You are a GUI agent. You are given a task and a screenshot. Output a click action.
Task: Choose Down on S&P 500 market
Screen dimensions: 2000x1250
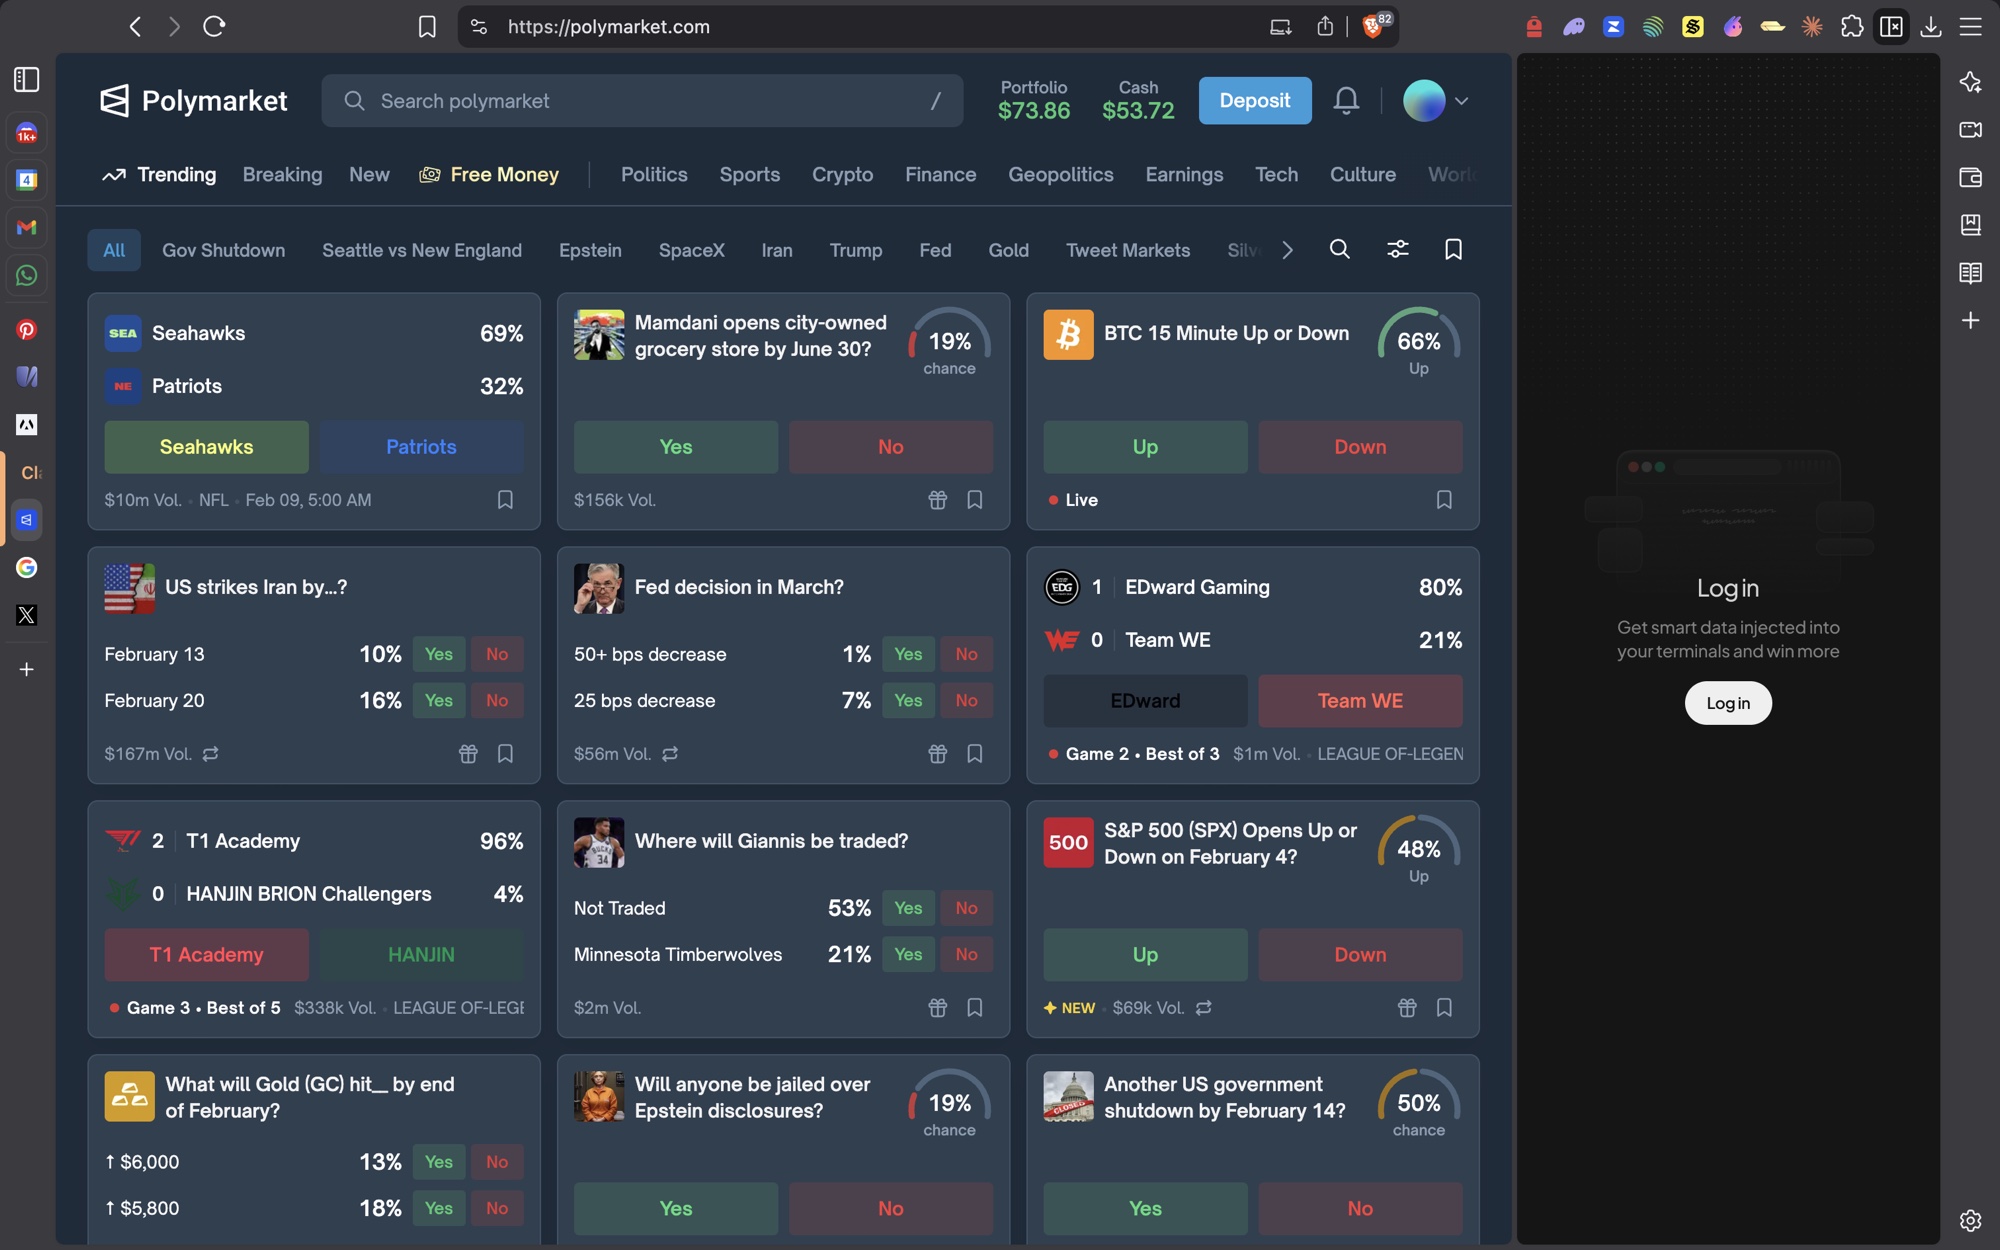(1360, 955)
